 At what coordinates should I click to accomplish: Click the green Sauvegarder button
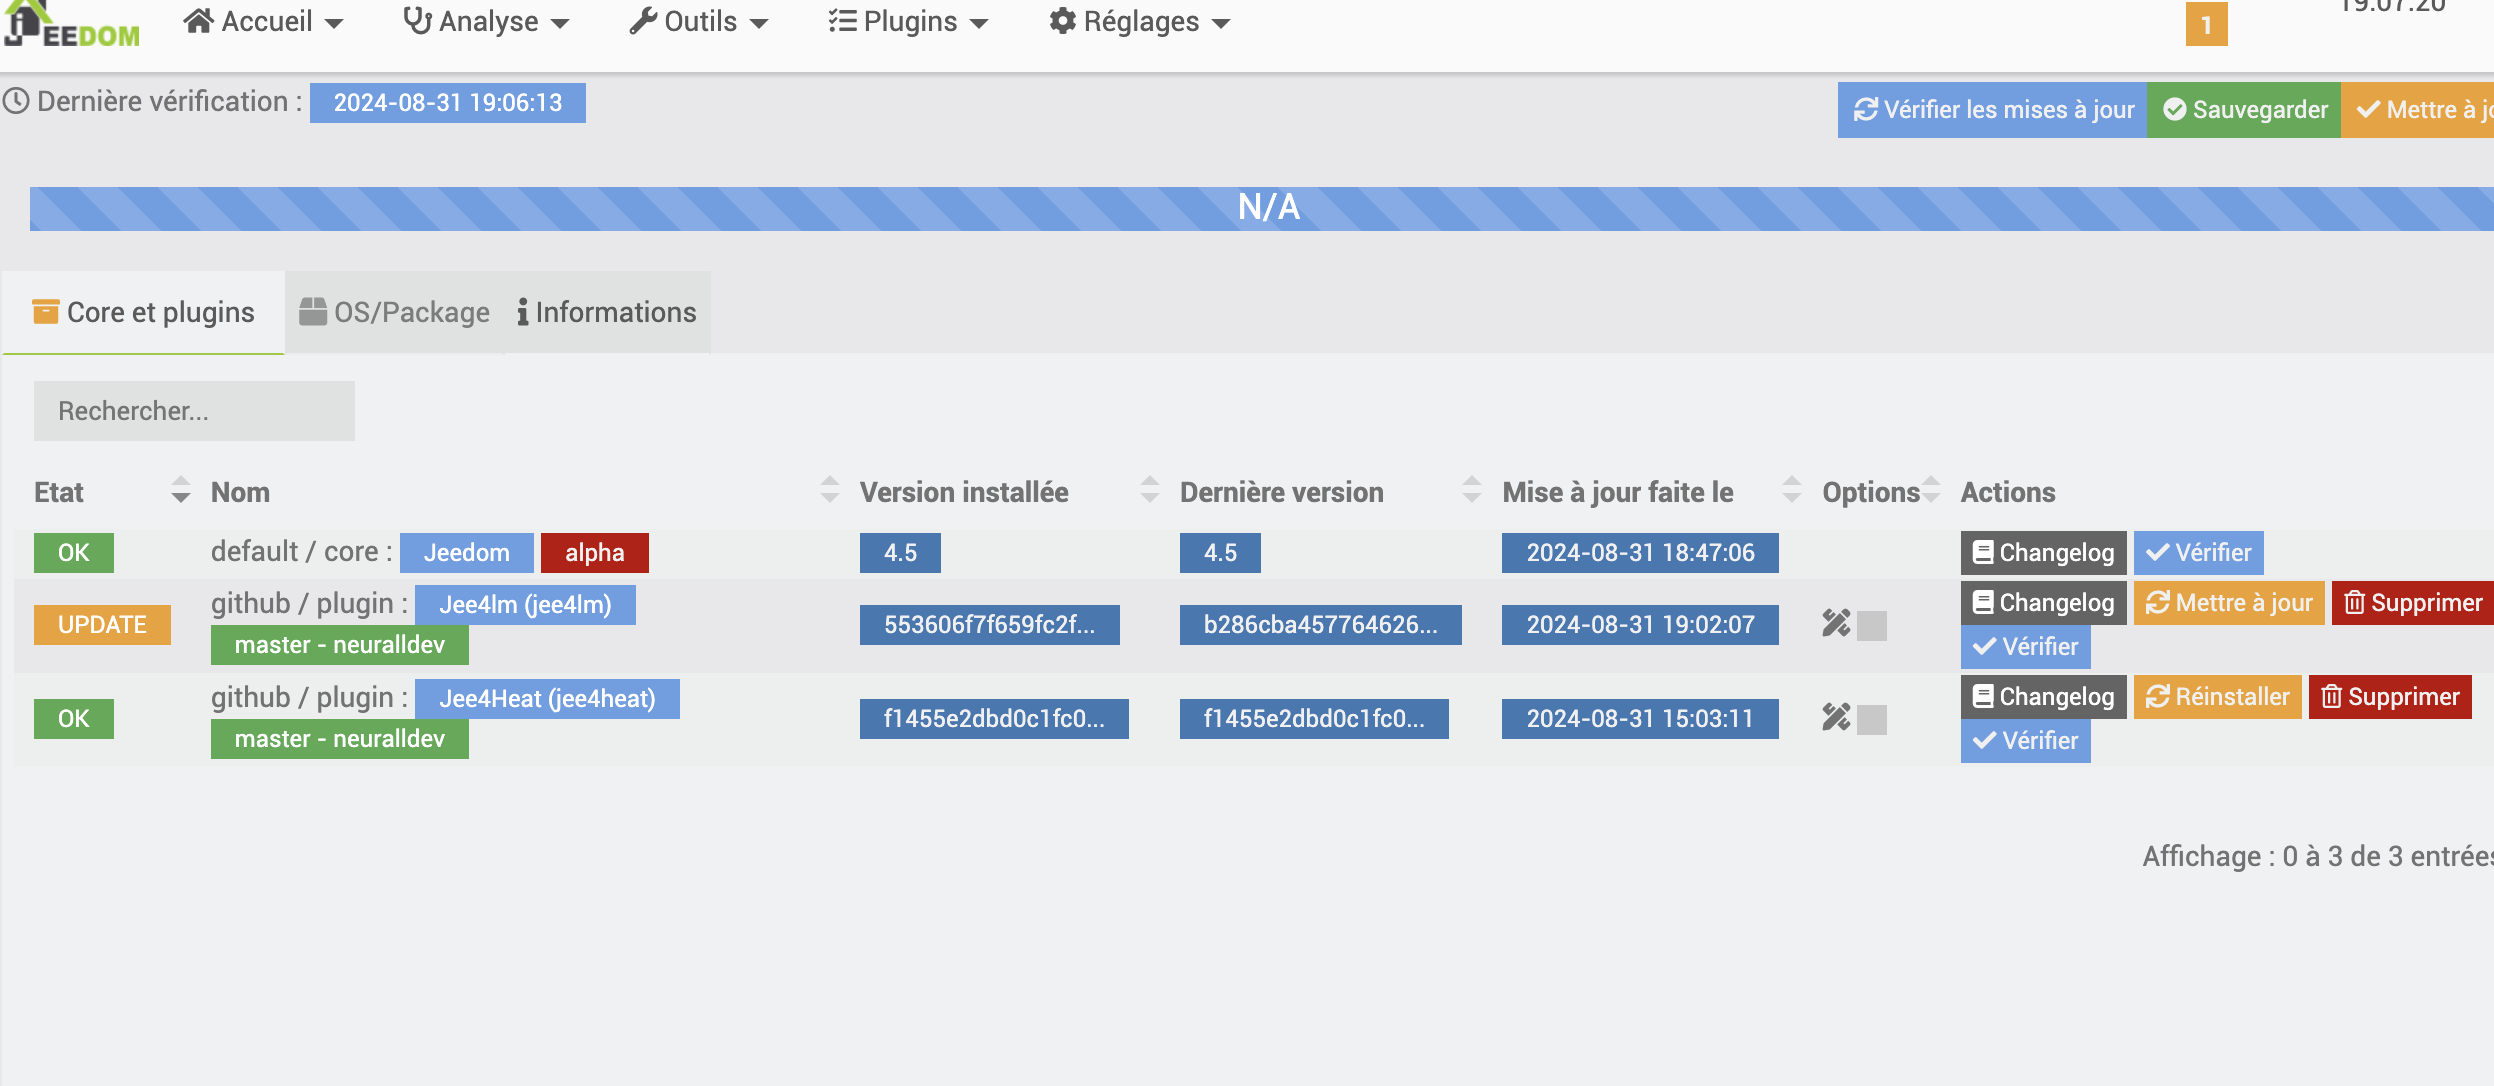click(x=2244, y=110)
